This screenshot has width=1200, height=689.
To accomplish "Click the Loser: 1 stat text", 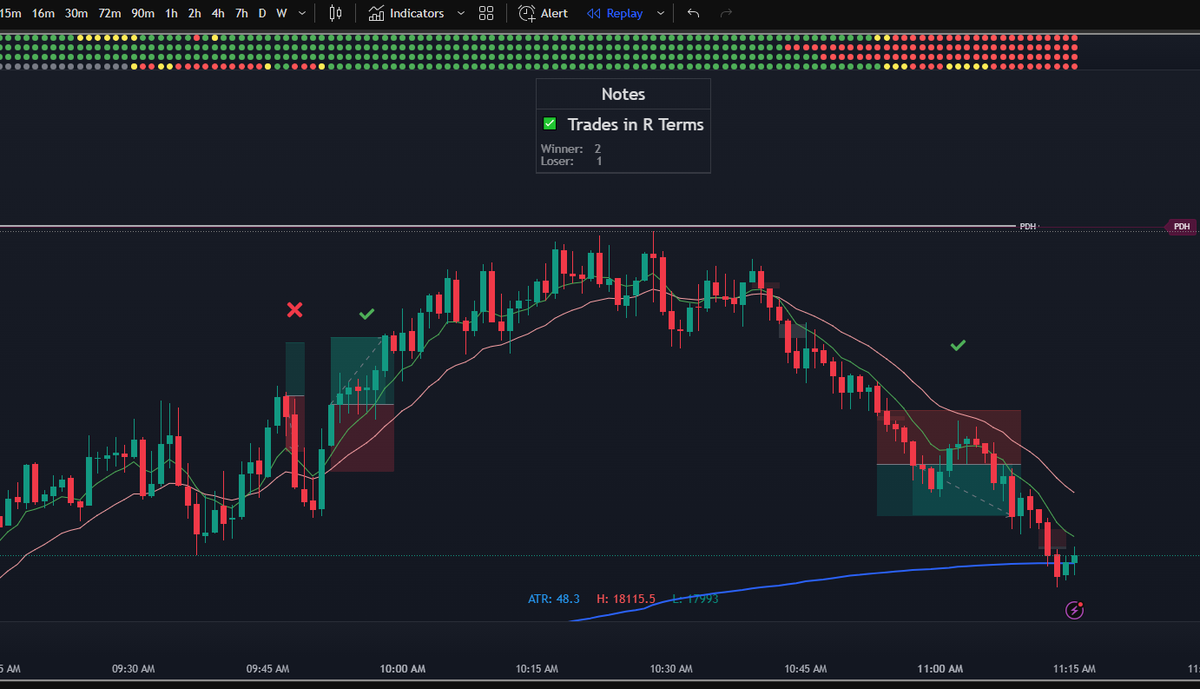I will pos(571,160).
